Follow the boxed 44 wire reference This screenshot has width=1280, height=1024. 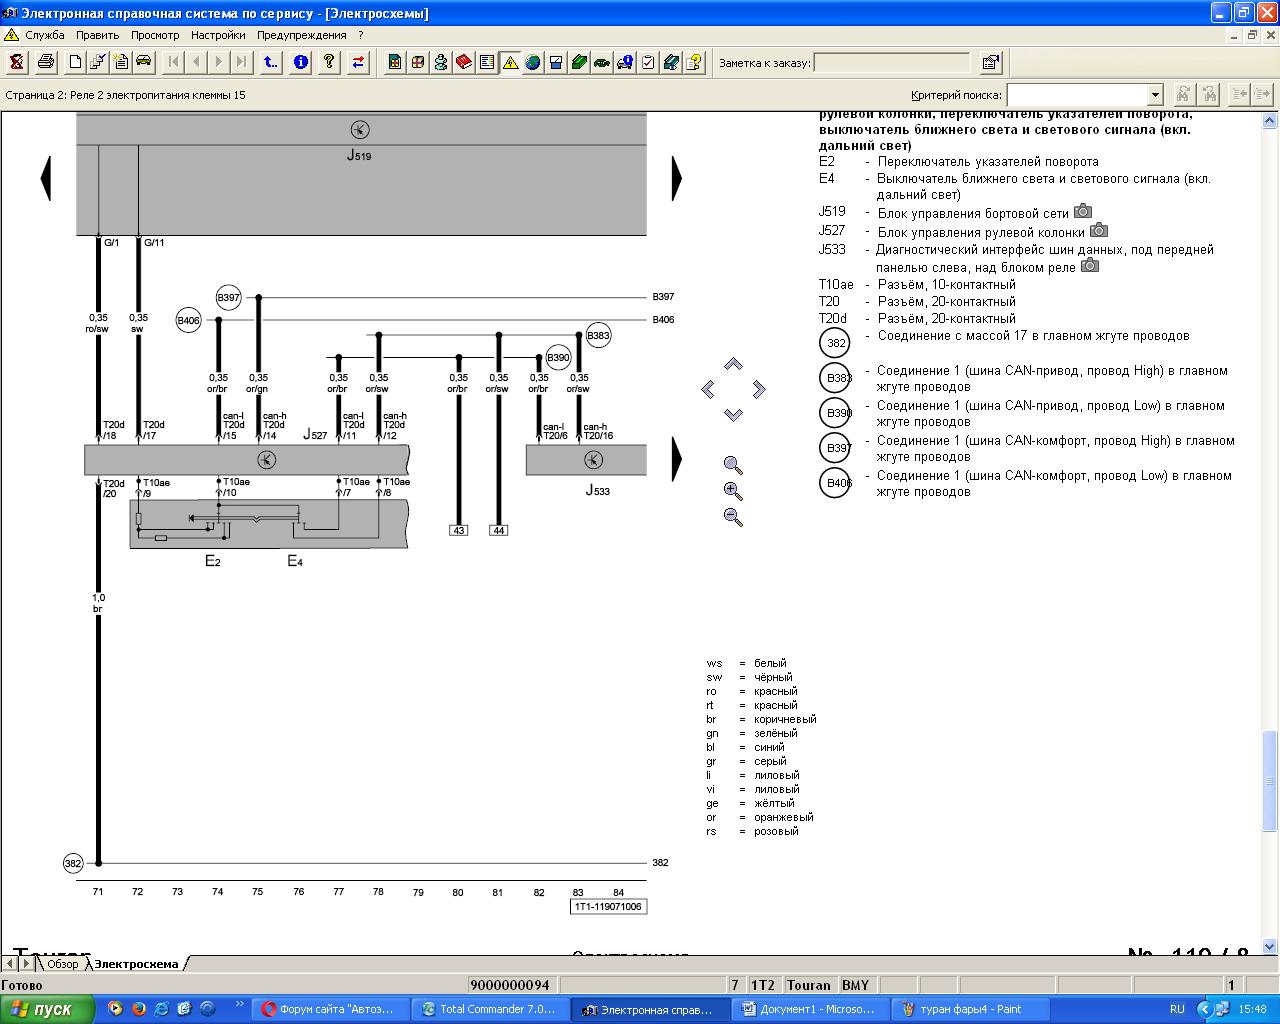coord(498,530)
